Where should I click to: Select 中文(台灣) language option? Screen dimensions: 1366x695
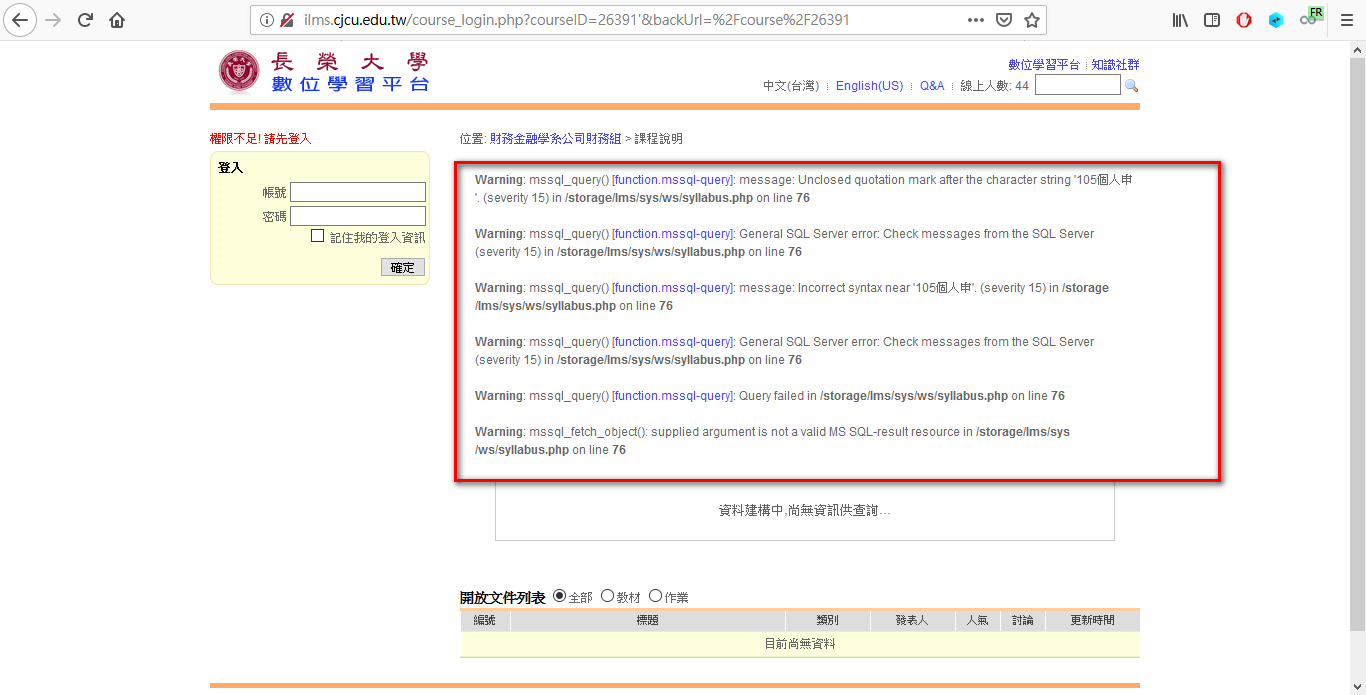791,86
